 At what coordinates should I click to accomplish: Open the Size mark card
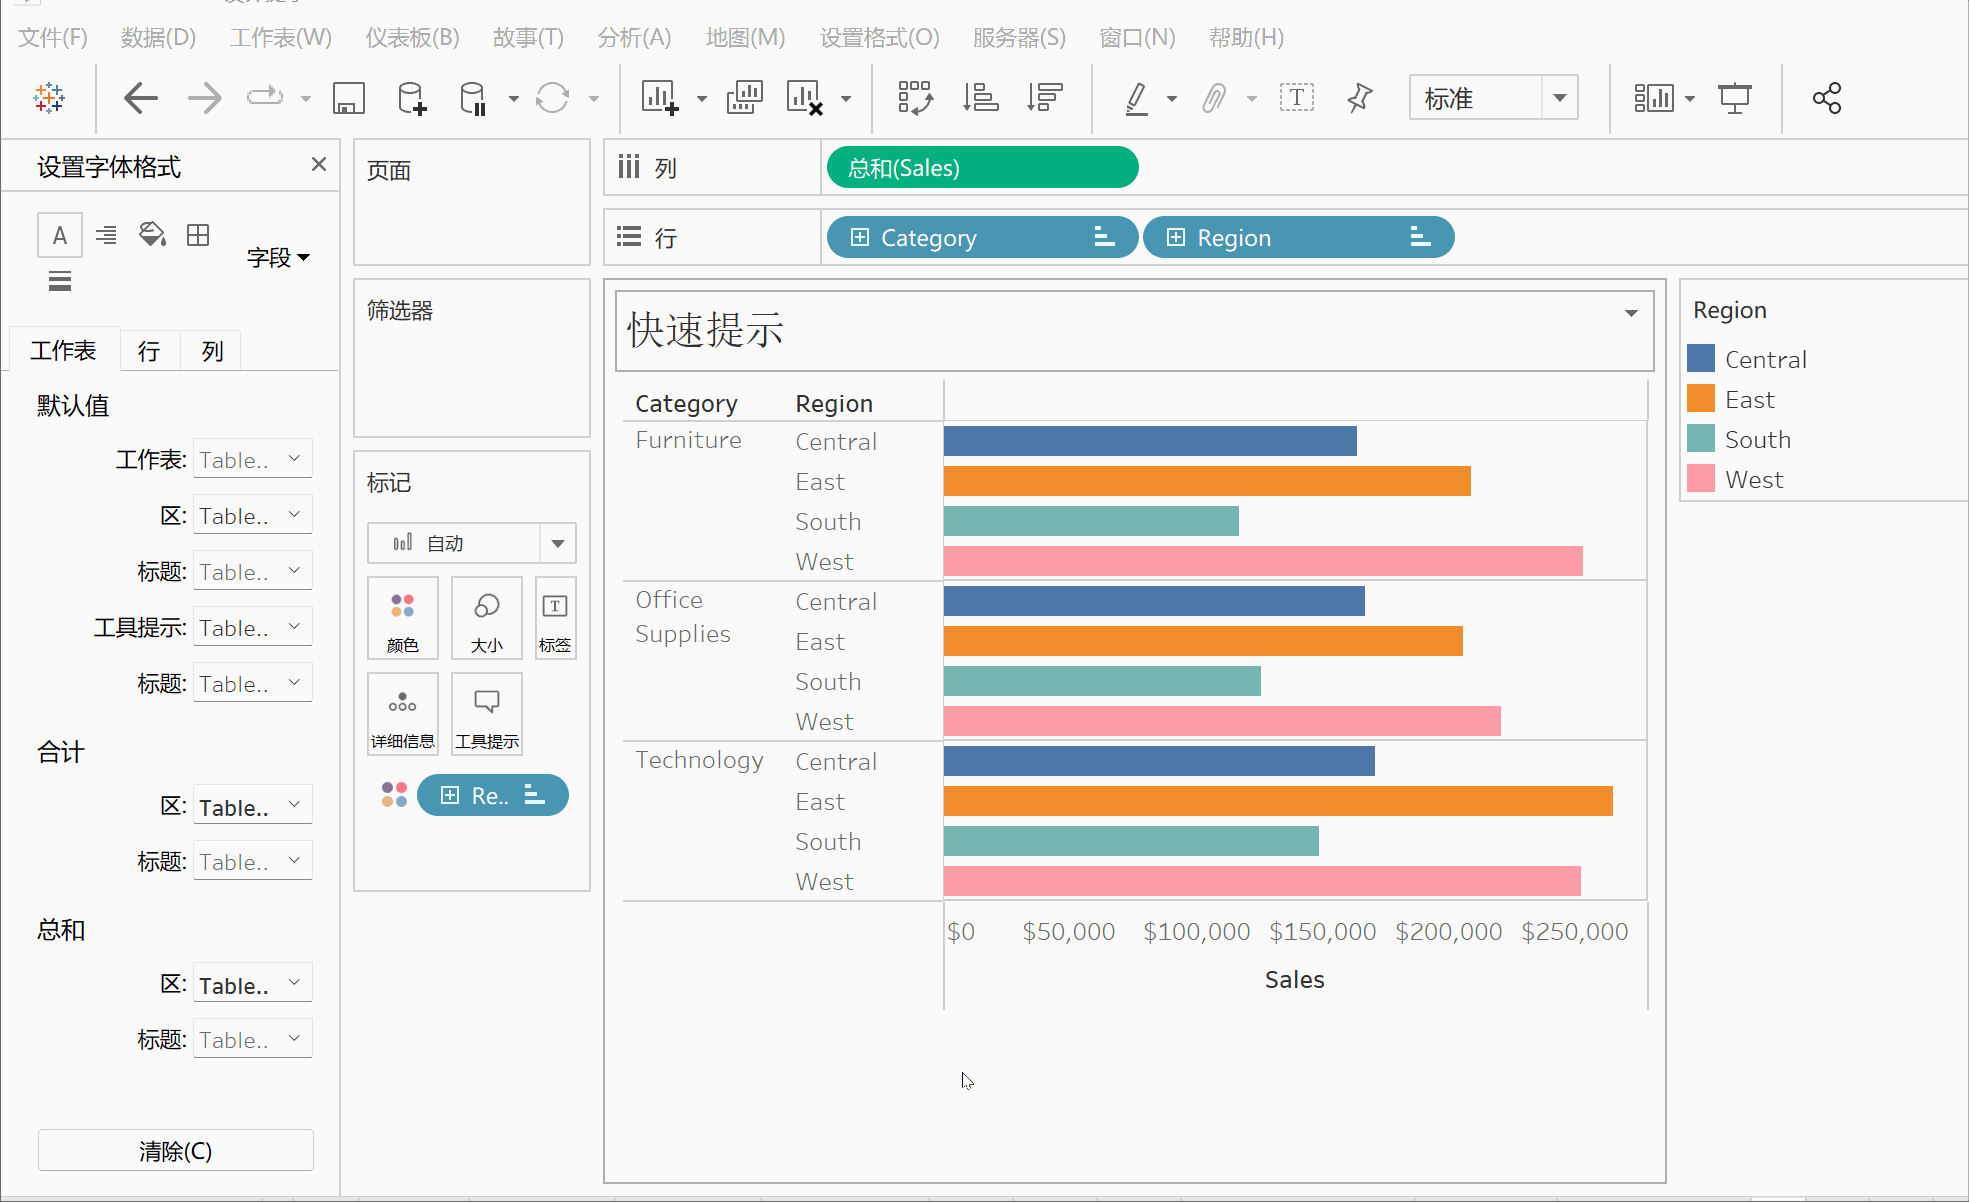486,617
